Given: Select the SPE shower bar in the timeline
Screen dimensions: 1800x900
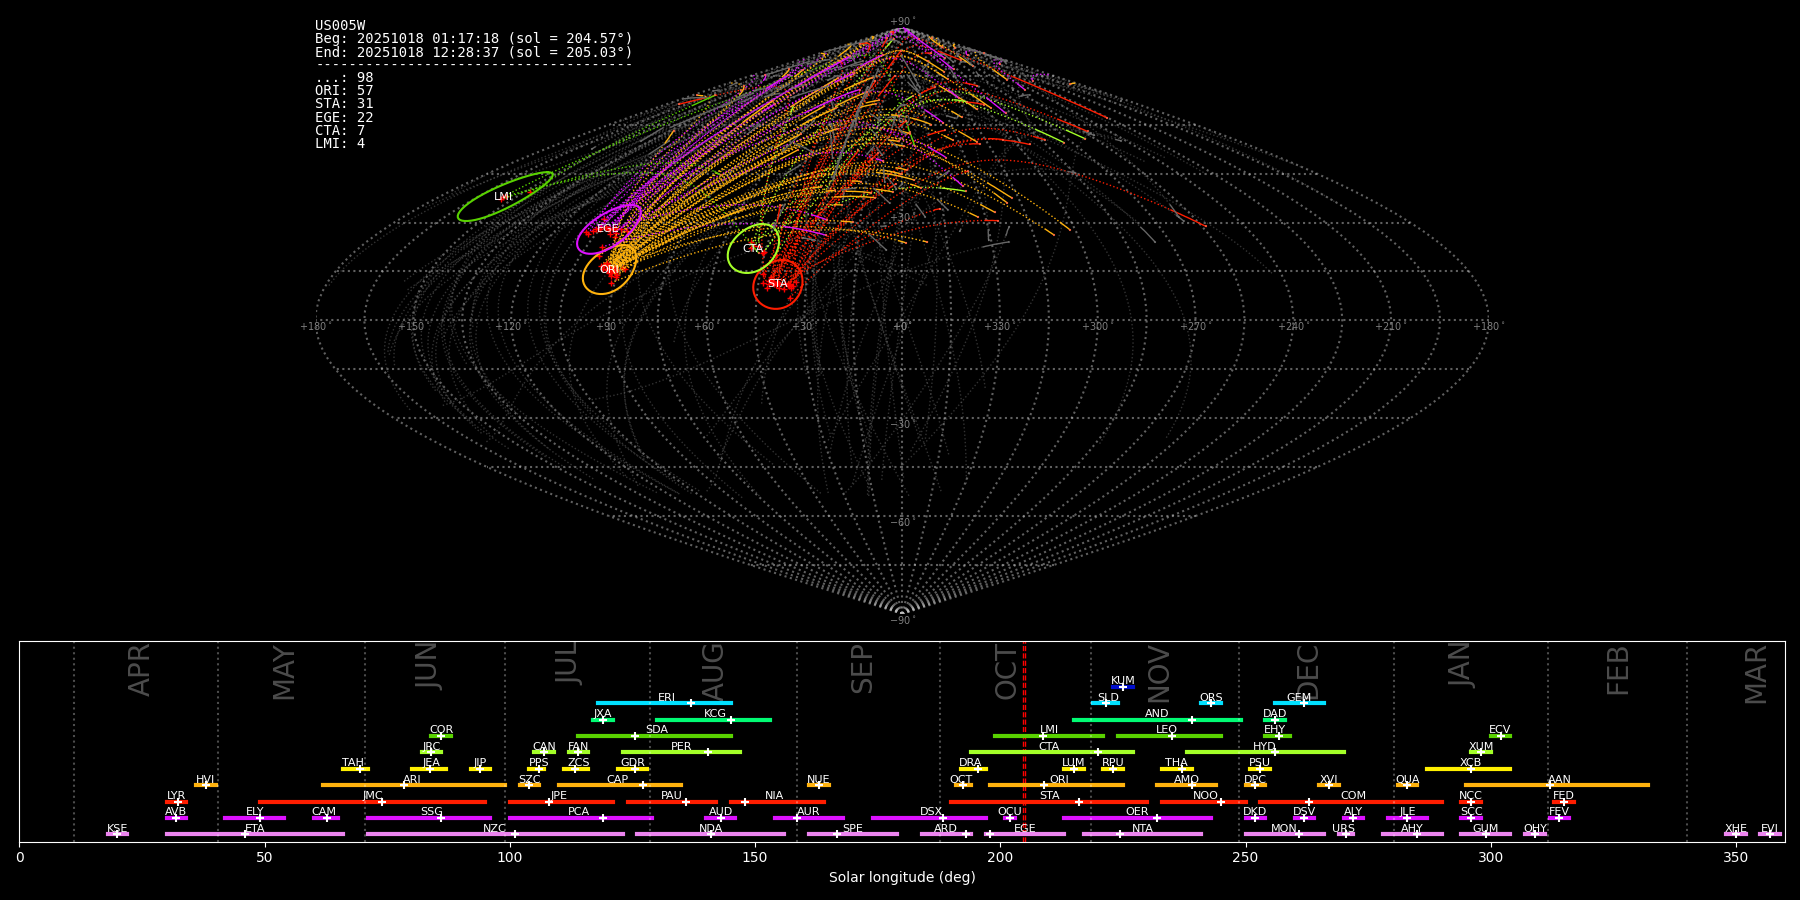Looking at the screenshot, I should click(x=852, y=834).
